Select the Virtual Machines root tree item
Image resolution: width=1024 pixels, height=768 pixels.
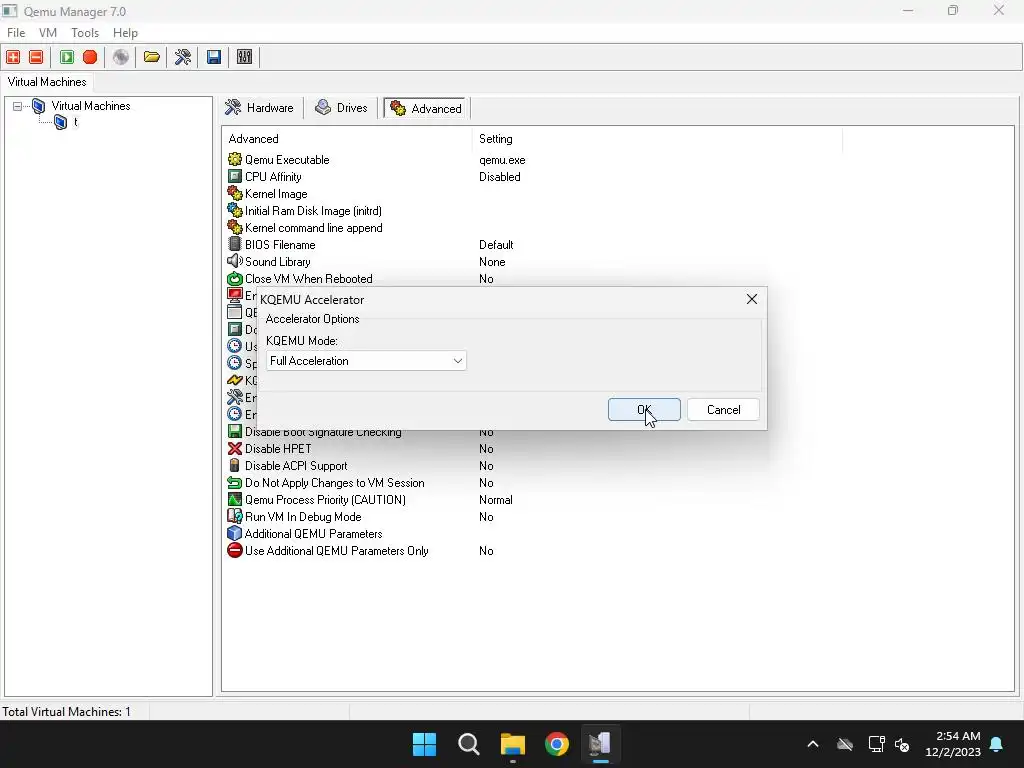[91, 106]
